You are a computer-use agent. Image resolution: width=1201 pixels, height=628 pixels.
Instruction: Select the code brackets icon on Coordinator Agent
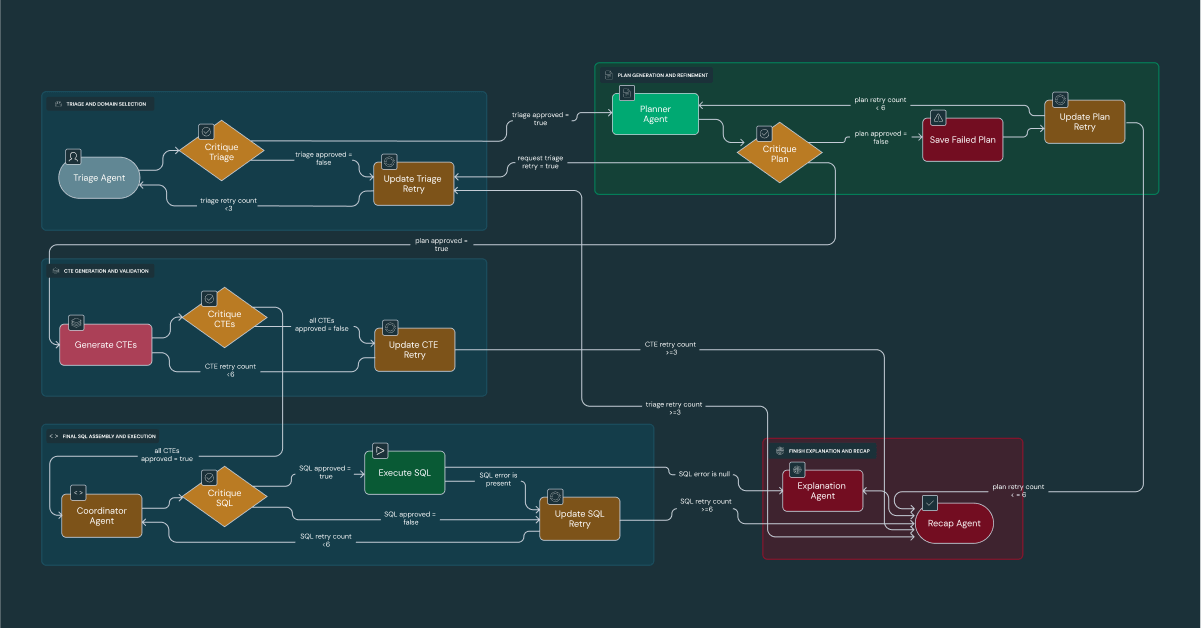click(x=78, y=492)
